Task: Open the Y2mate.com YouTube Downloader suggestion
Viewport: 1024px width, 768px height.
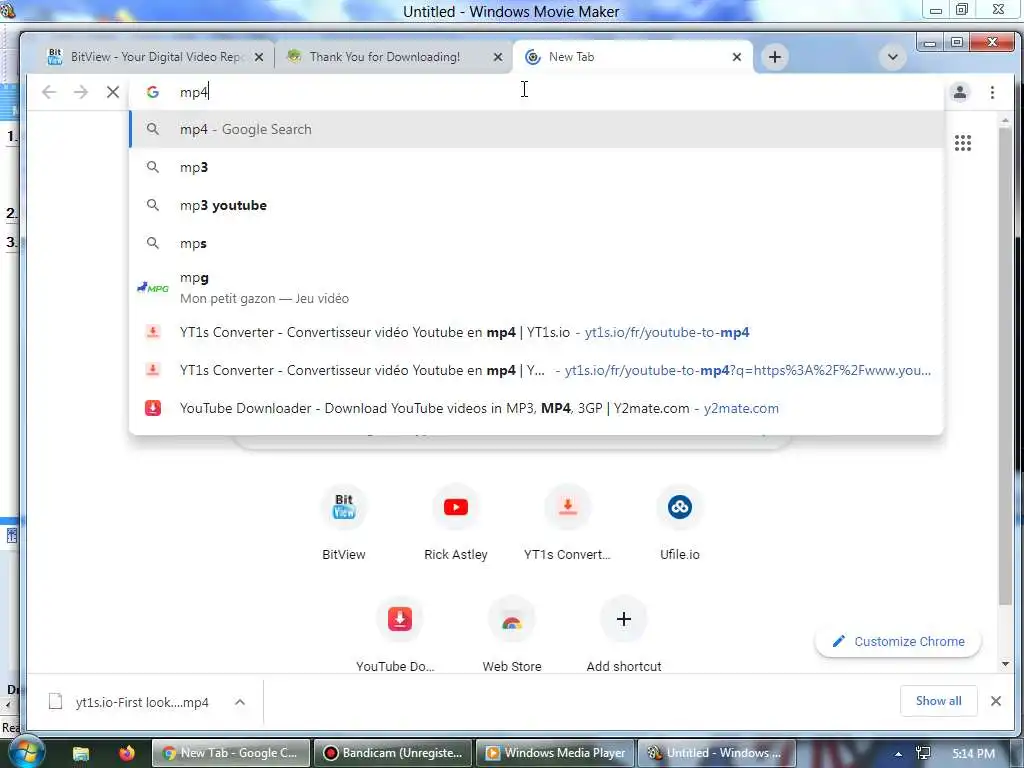Action: click(x=536, y=408)
